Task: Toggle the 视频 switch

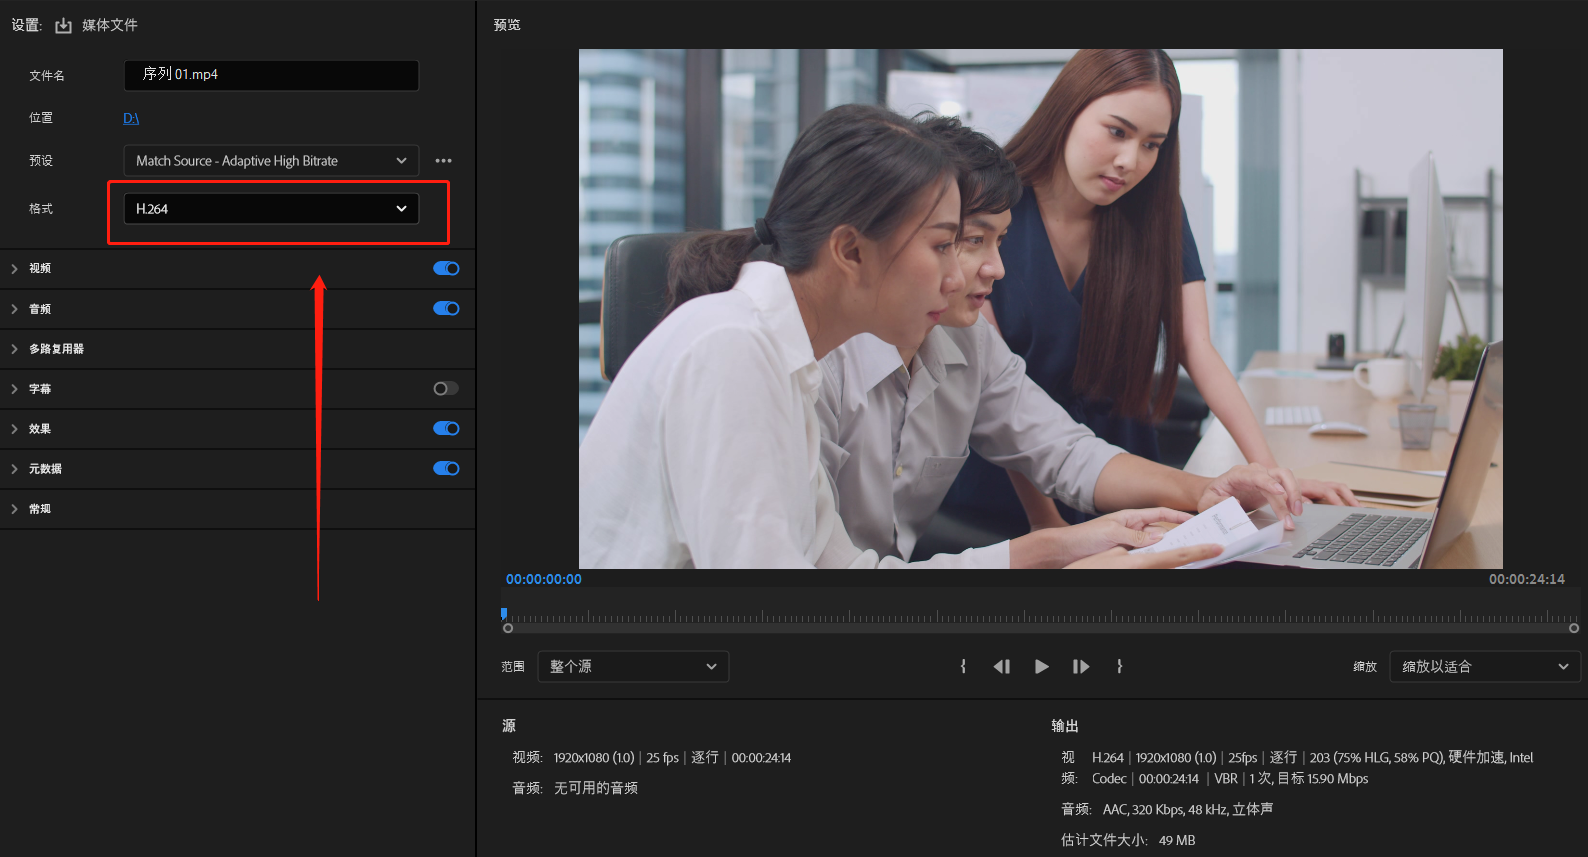Action: click(446, 268)
